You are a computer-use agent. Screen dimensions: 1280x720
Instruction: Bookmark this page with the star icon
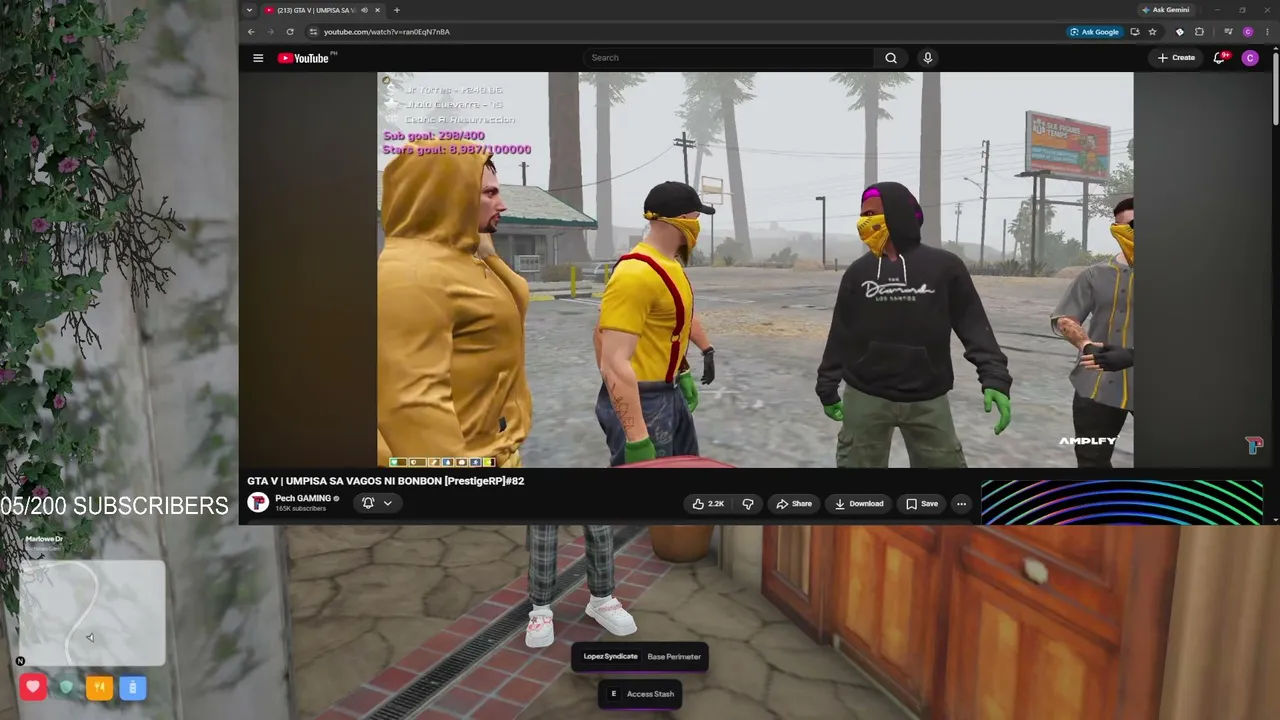(1153, 32)
